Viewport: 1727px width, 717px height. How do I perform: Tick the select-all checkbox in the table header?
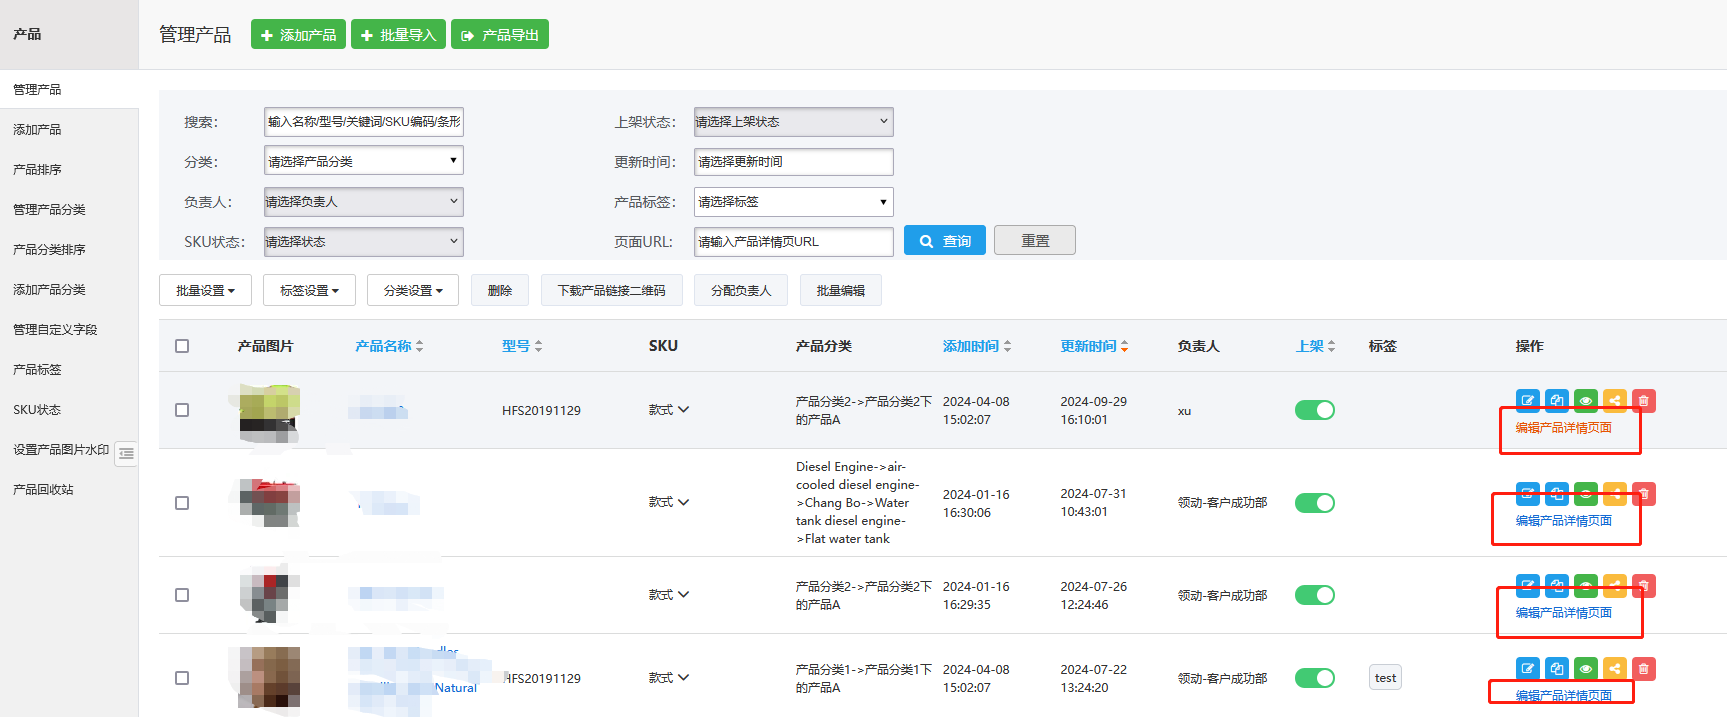pos(182,346)
